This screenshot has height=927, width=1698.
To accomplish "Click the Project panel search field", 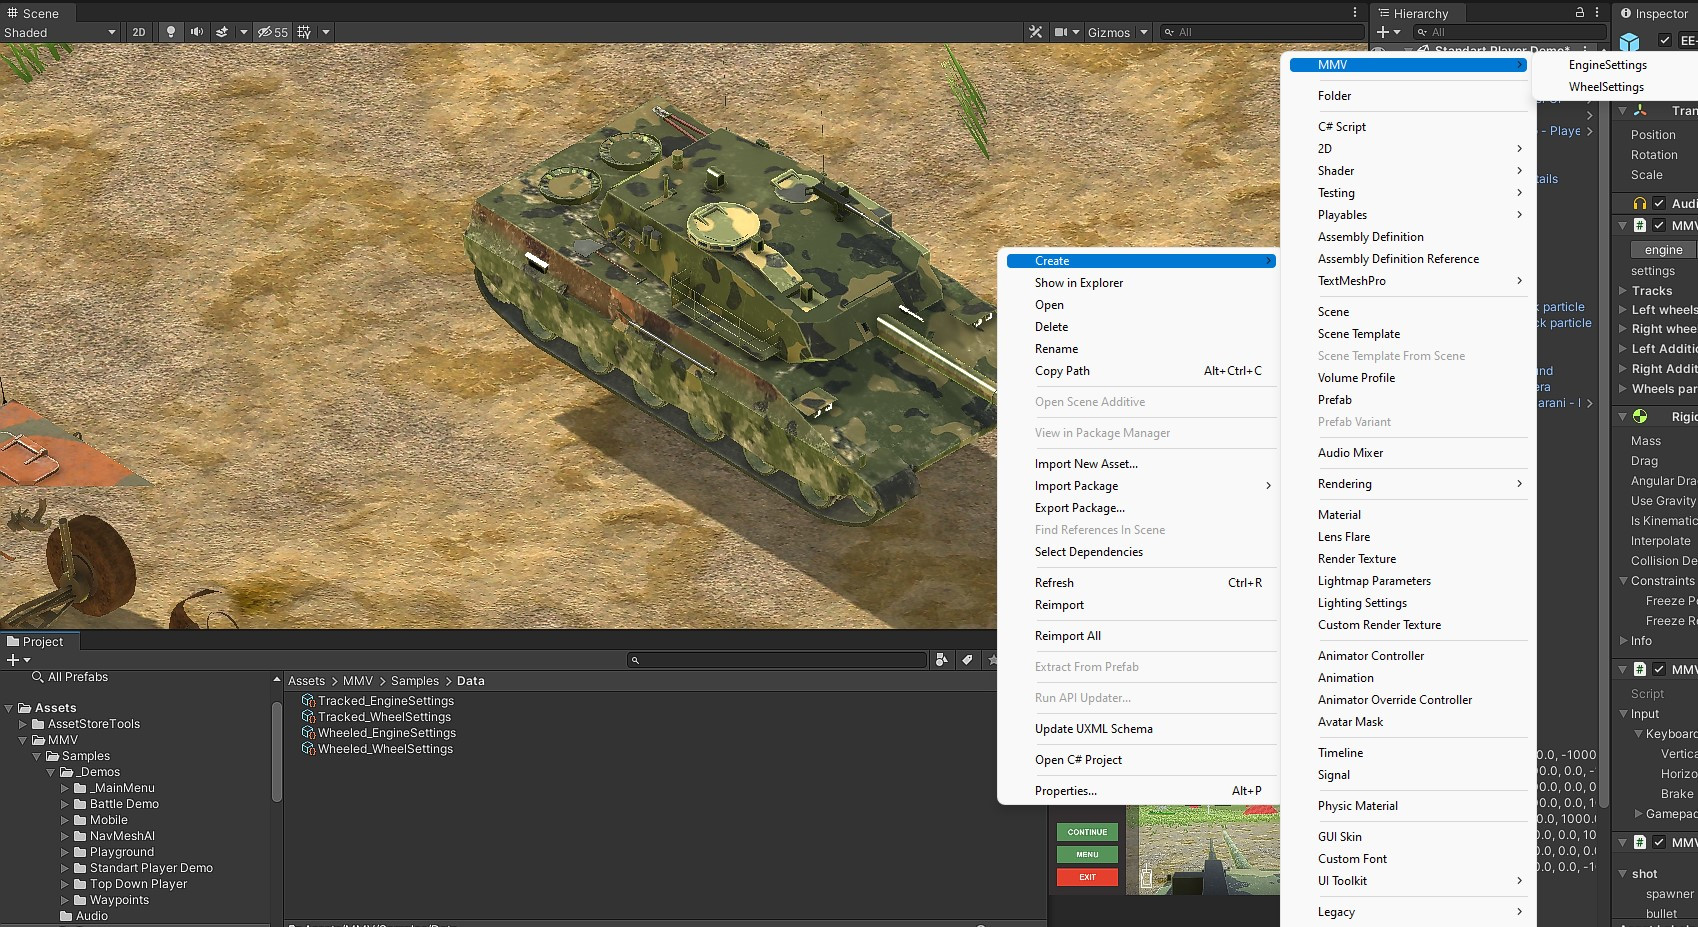I will pos(777,660).
